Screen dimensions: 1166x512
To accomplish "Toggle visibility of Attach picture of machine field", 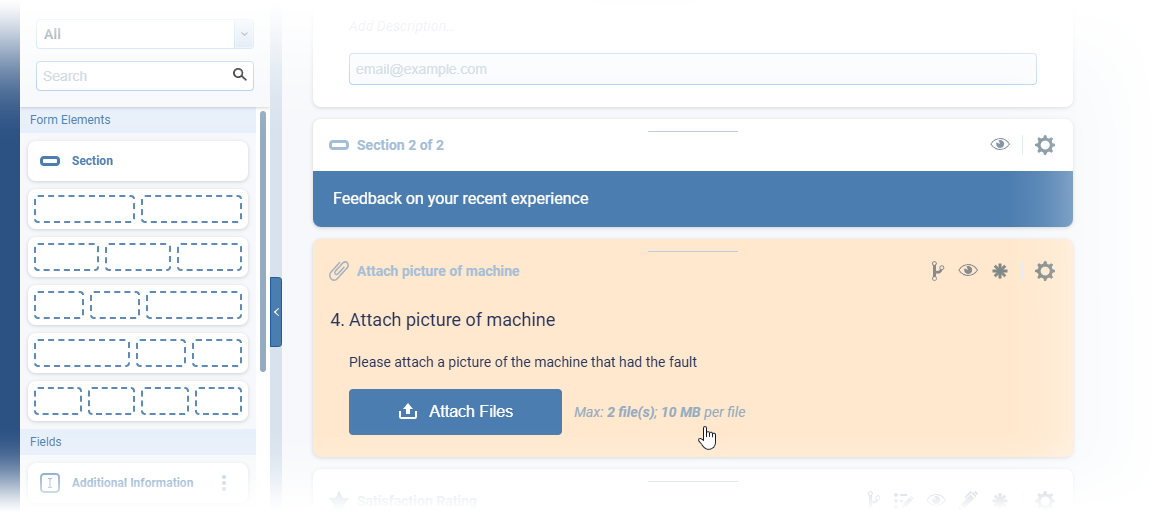I will pyautogui.click(x=967, y=271).
